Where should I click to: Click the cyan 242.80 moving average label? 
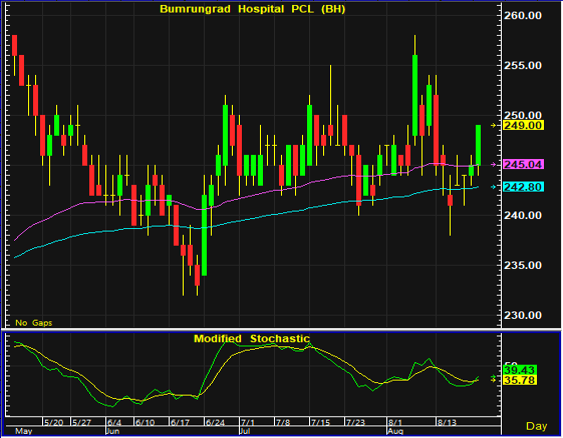pyautogui.click(x=523, y=187)
